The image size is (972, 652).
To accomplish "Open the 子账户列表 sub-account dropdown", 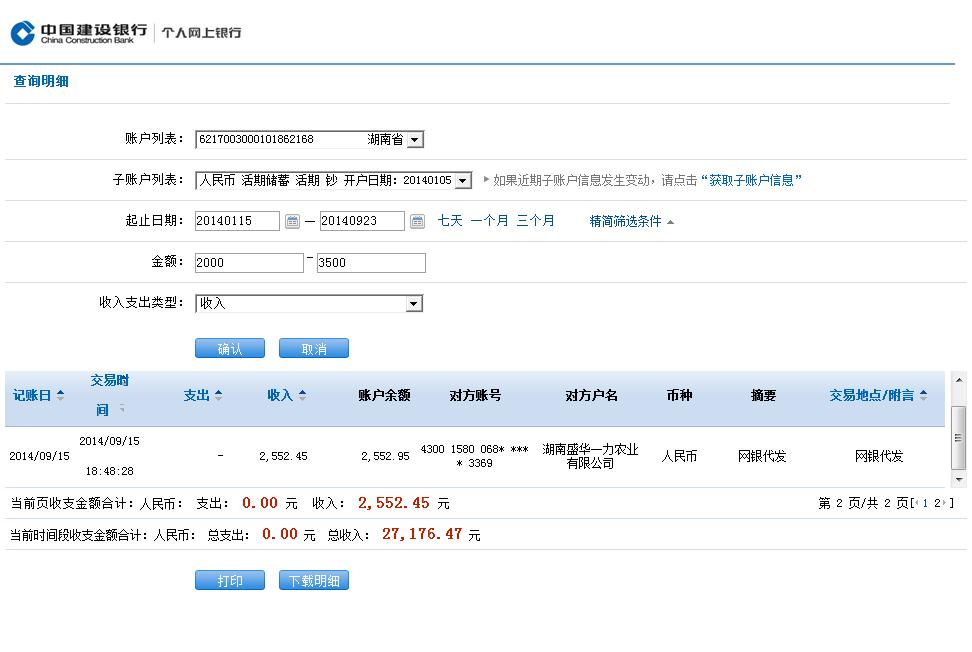I will (462, 180).
